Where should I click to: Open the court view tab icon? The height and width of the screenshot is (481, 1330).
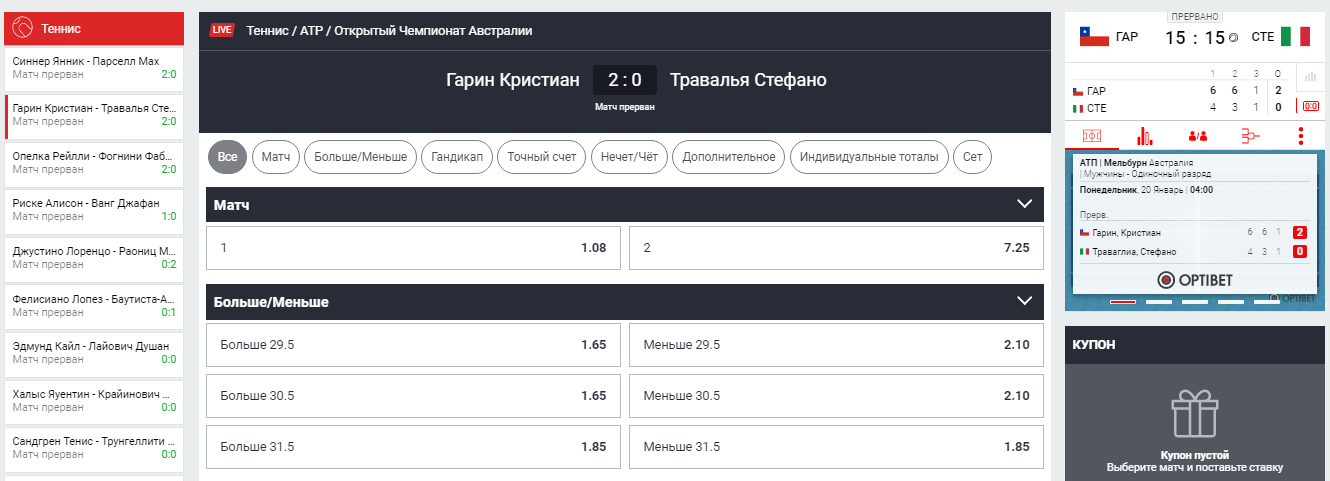point(1092,136)
